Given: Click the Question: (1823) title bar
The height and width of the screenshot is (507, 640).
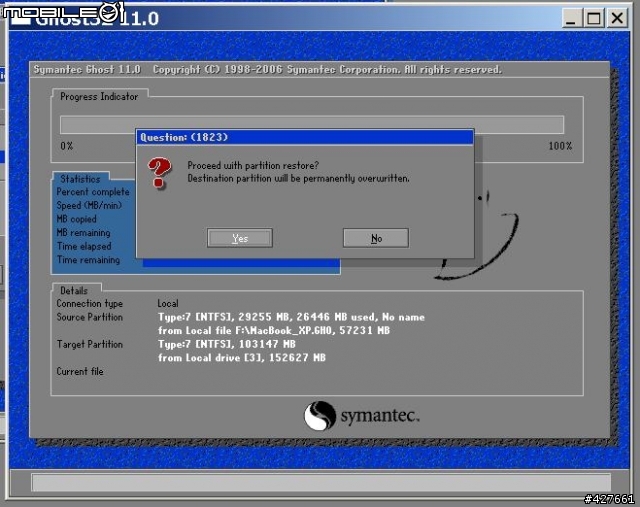Looking at the screenshot, I should point(305,137).
